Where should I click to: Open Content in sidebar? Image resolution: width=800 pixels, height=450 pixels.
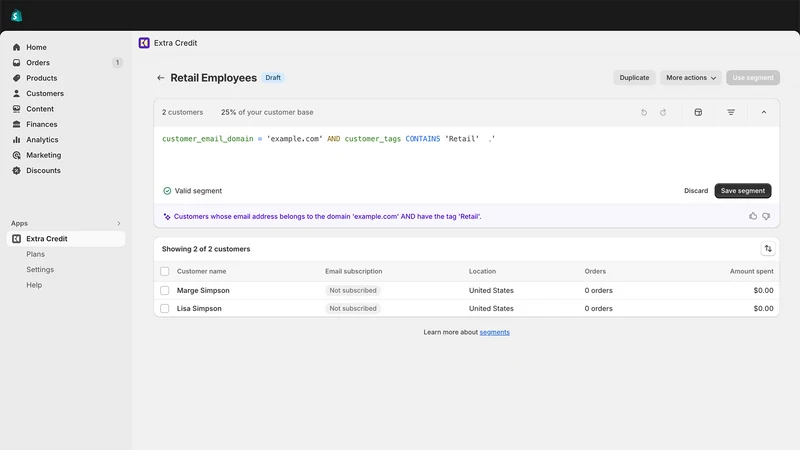(40, 109)
